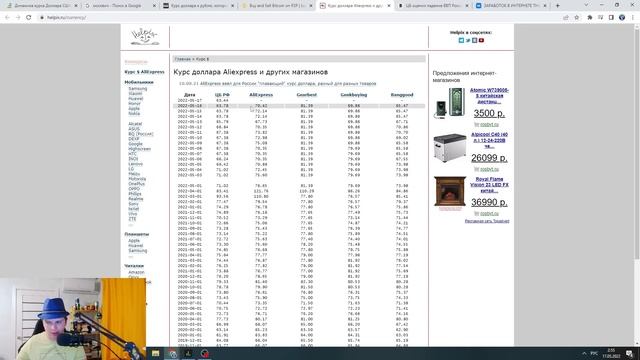Close the 'Buy and Sell Bitcoin on P2P' tab
The width and height of the screenshot is (640, 360).
tap(311, 6)
